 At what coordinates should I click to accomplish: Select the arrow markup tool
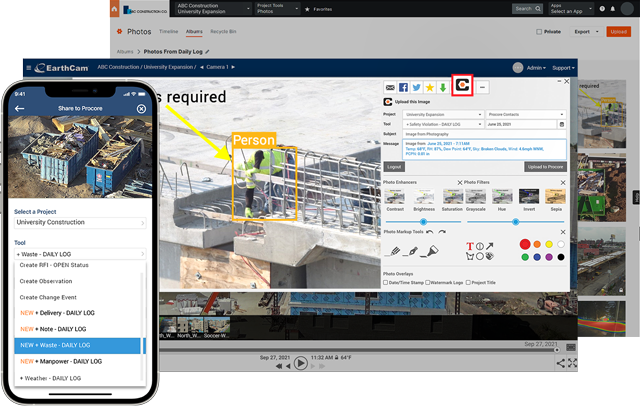click(x=489, y=246)
